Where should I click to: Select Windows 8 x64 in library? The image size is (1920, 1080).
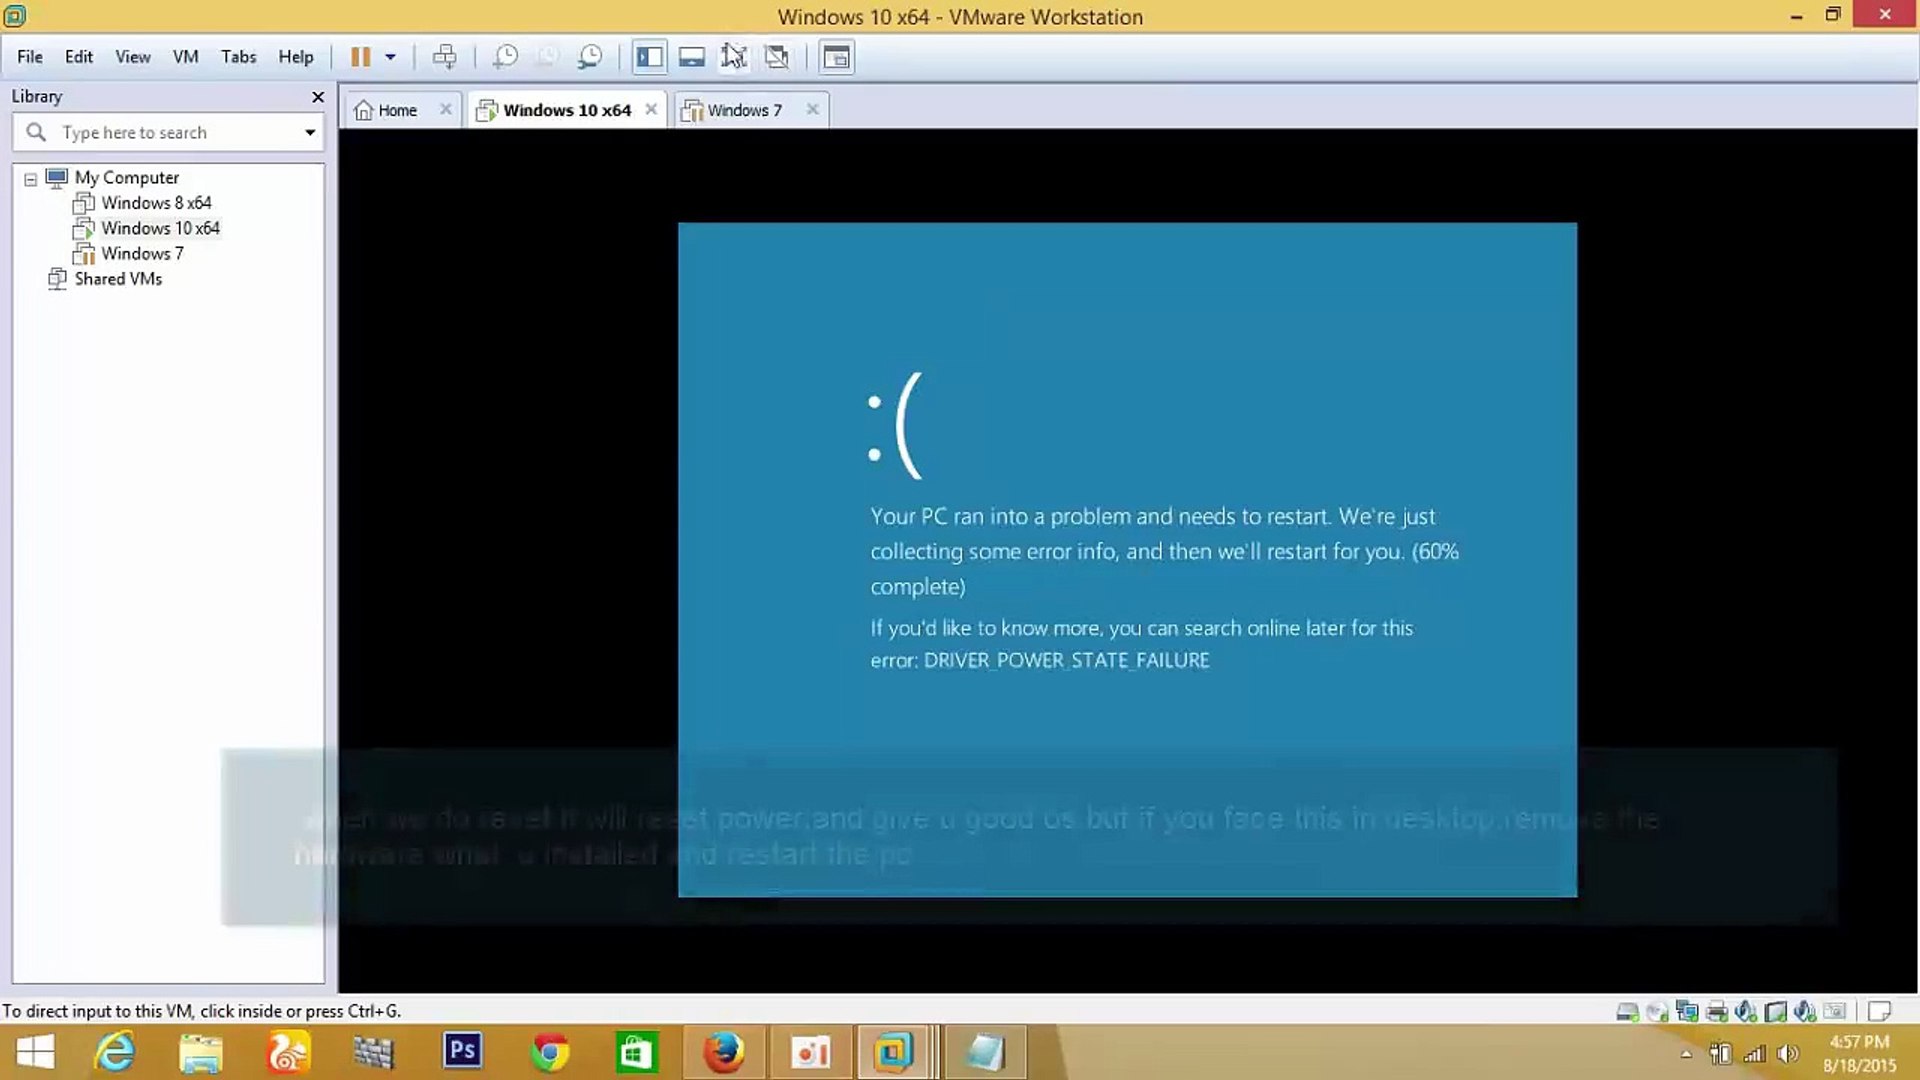[156, 203]
